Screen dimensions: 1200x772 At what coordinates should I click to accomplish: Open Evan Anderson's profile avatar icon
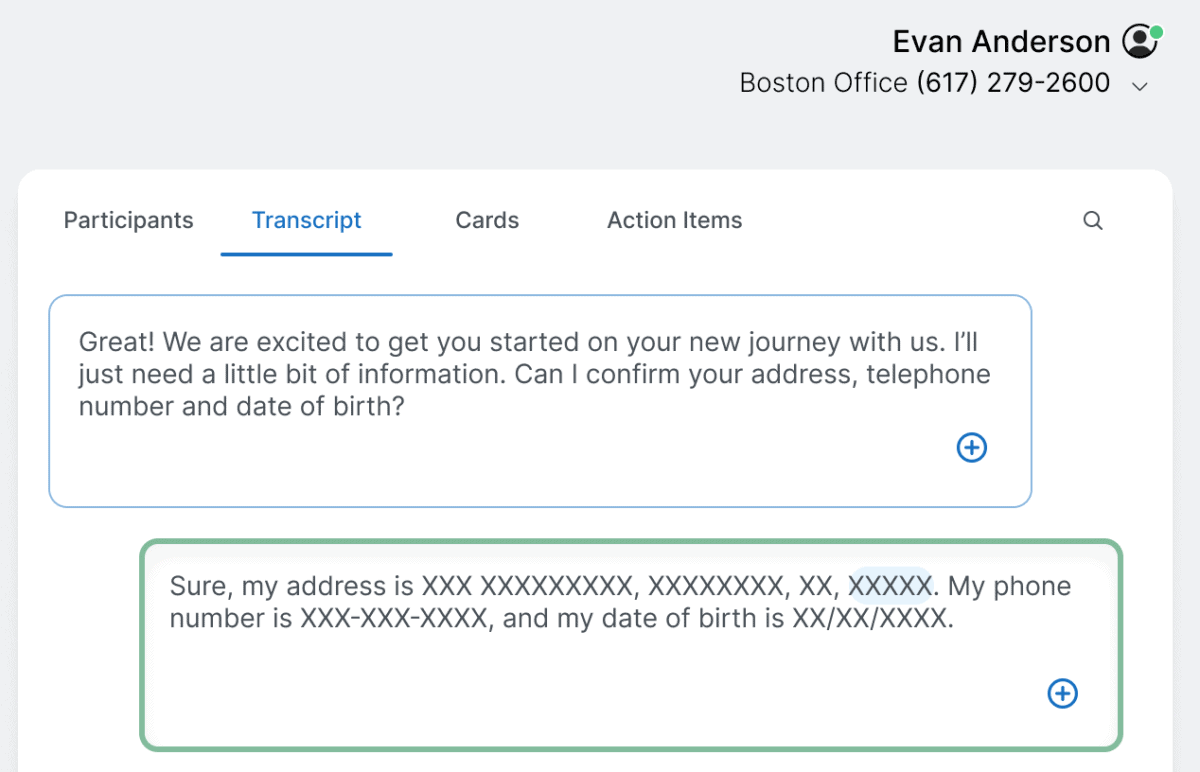click(1139, 41)
